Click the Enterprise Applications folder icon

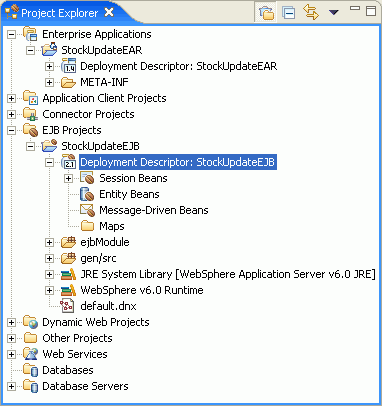coord(30,34)
